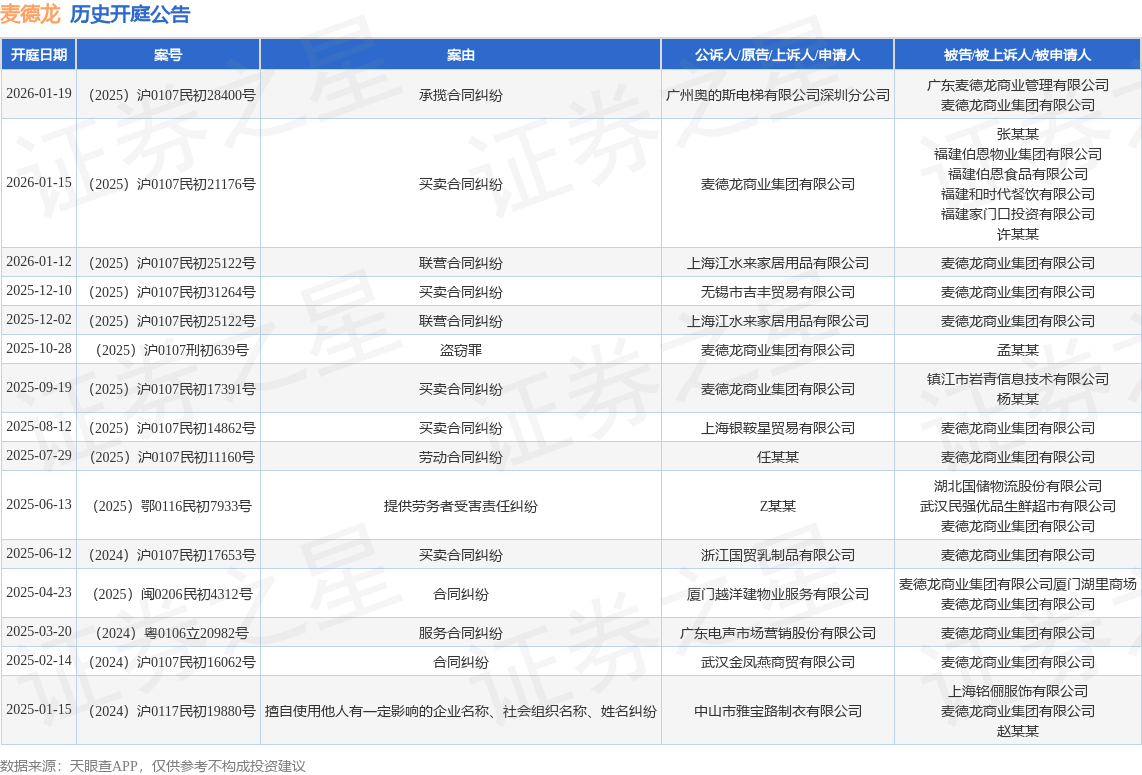Click 张某某 defendant name
The height and width of the screenshot is (775, 1142).
(1017, 134)
